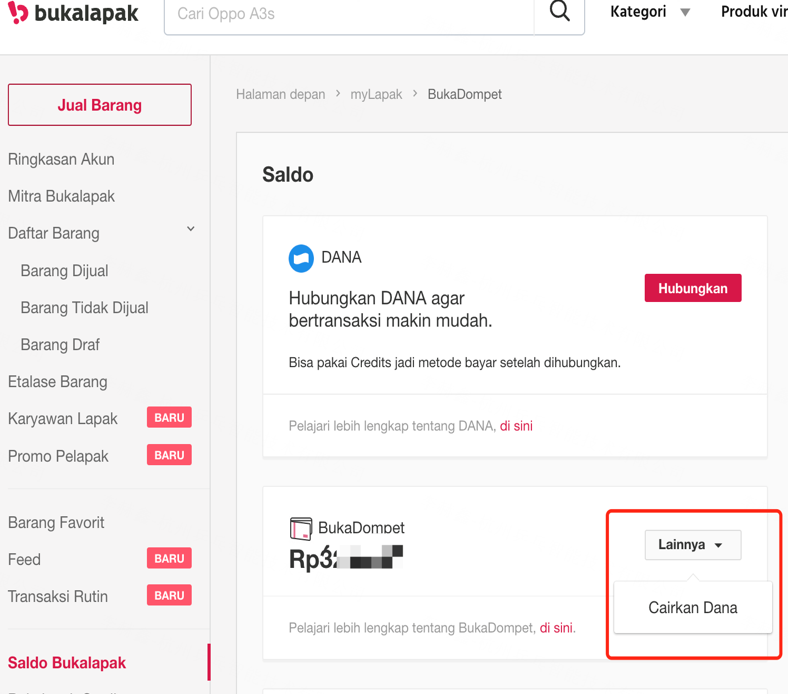
Task: Open the Kategori dropdown
Action: coord(650,12)
